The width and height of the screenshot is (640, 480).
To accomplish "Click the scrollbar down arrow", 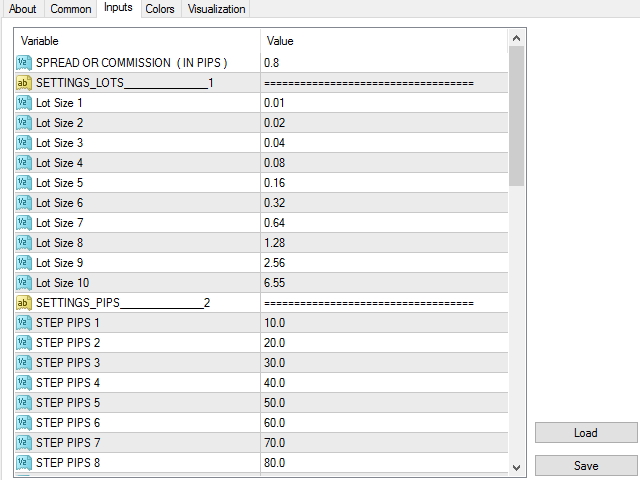I will tap(516, 468).
